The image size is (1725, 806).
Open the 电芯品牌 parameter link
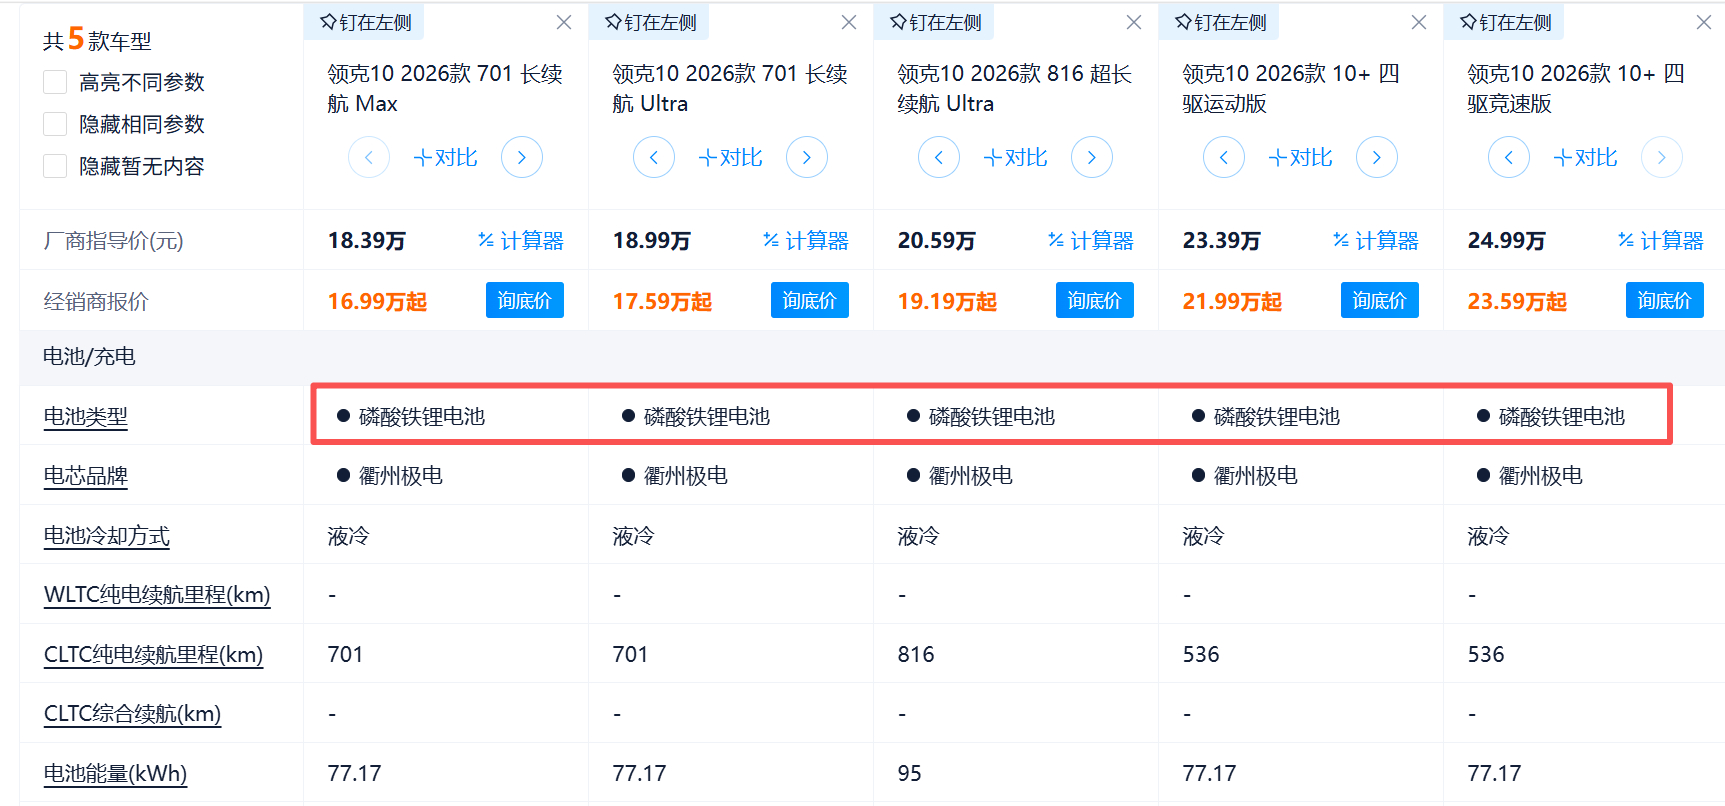coord(86,476)
